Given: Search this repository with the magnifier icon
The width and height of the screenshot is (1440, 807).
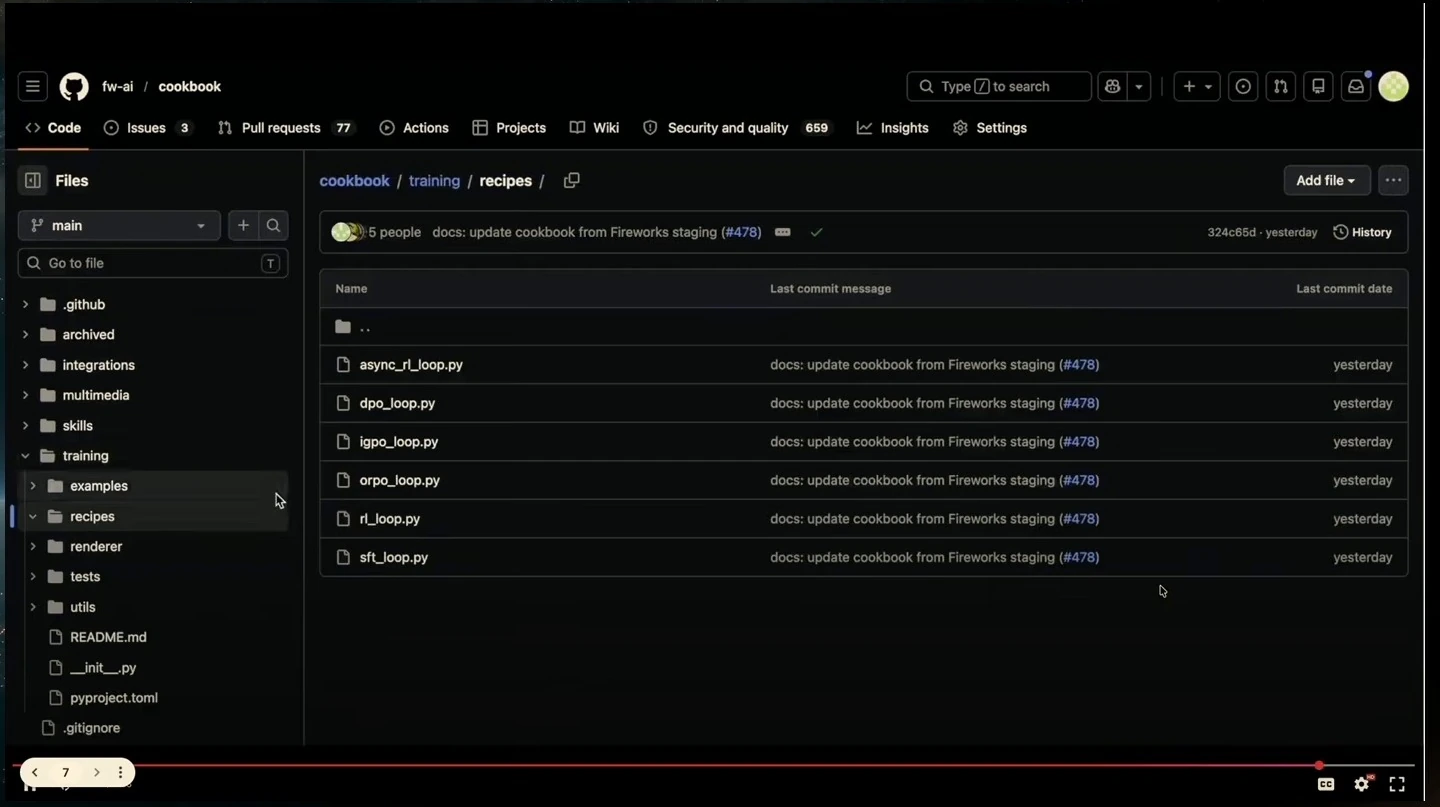Looking at the screenshot, I should click(x=273, y=226).
